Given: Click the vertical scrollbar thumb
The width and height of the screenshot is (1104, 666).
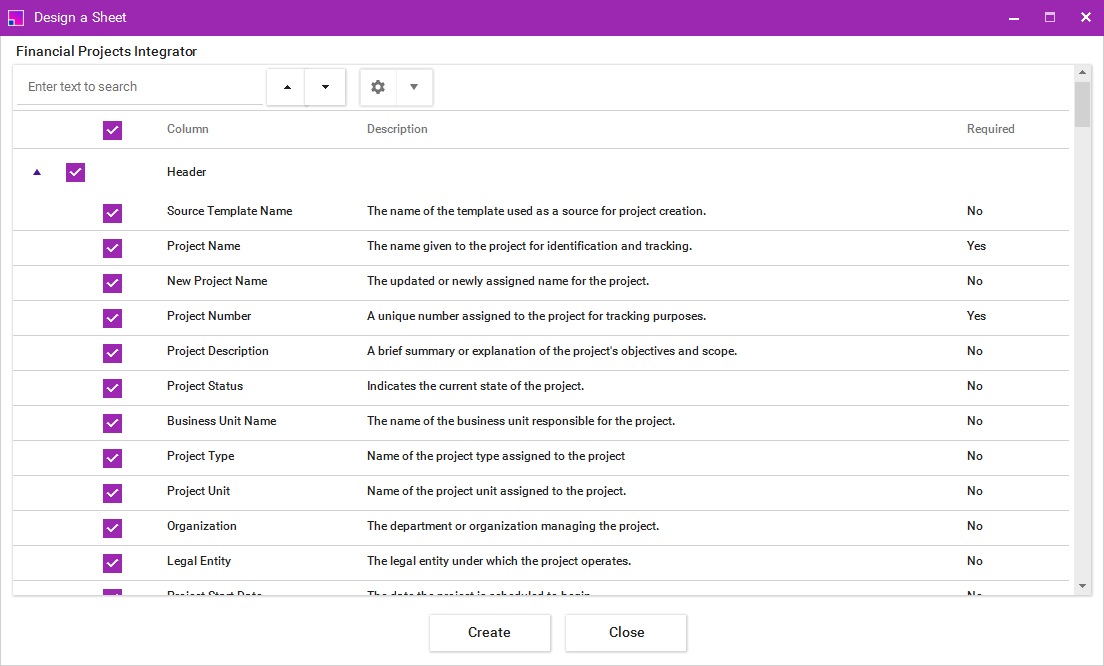Looking at the screenshot, I should tap(1082, 103).
